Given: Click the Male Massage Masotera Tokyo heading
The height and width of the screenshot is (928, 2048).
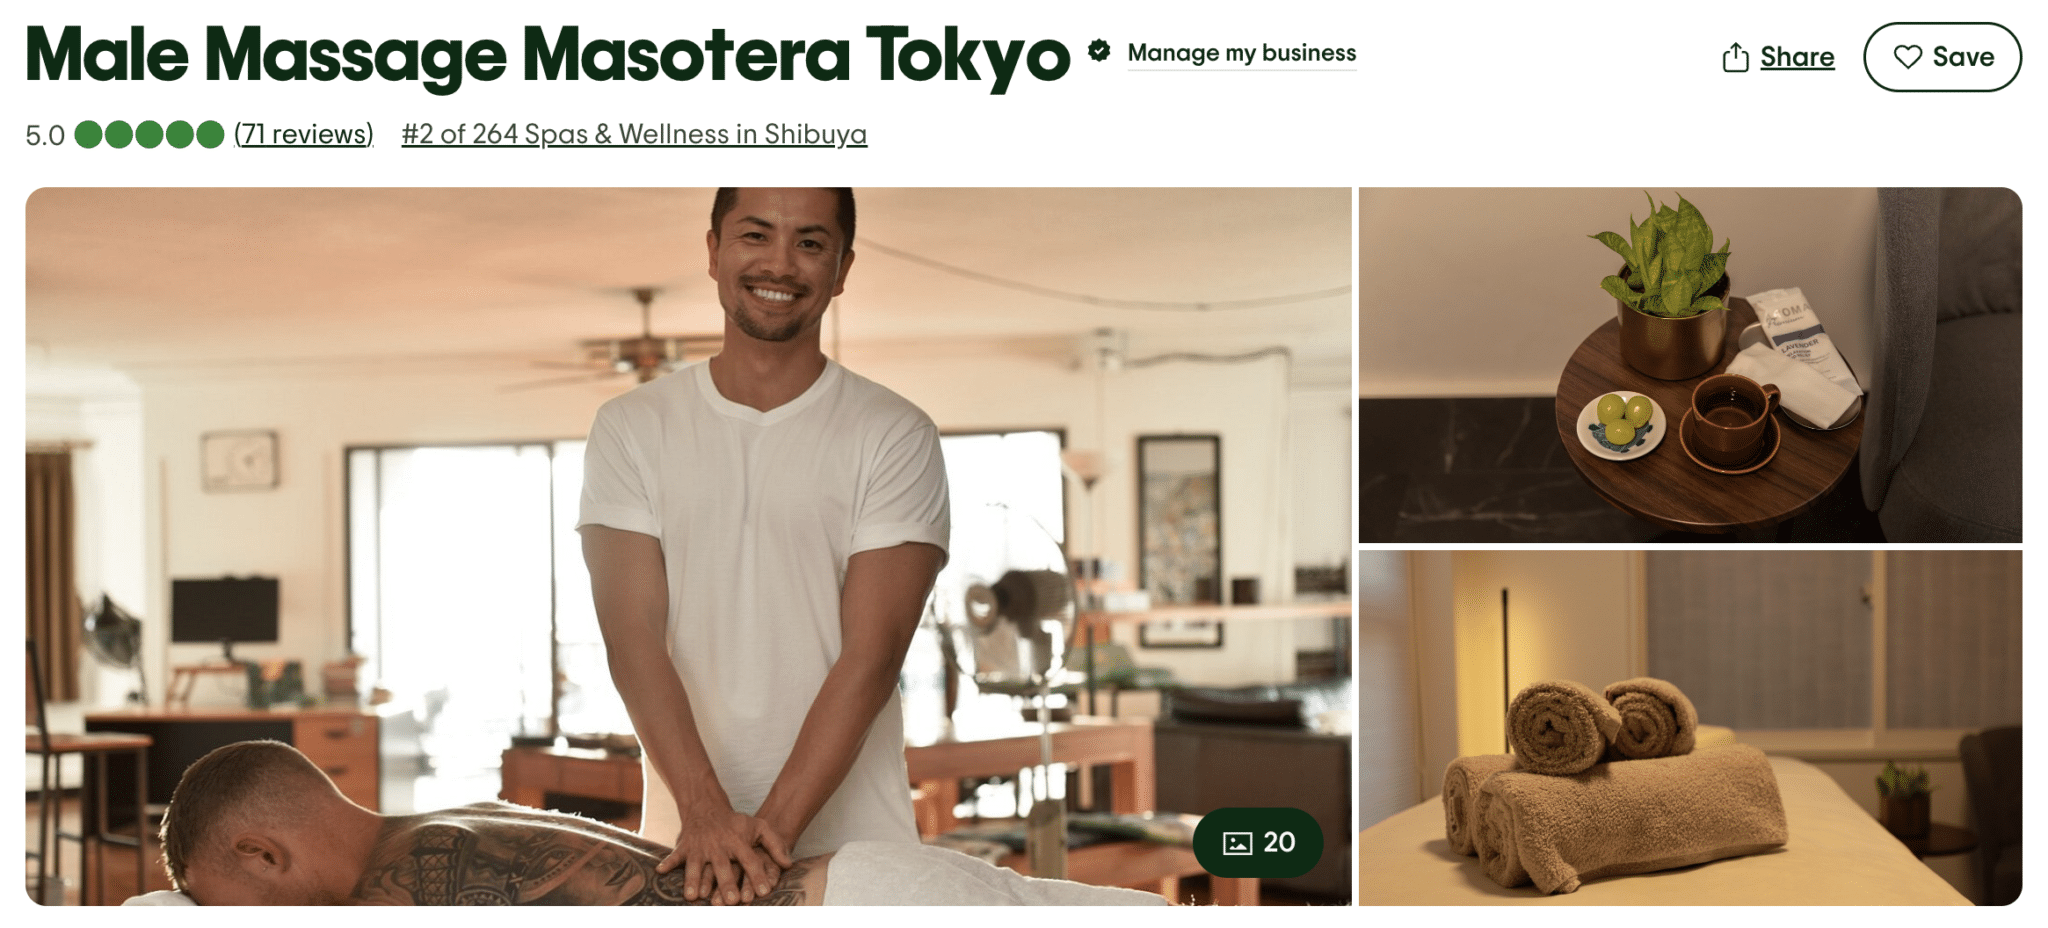Looking at the screenshot, I should click(x=547, y=55).
